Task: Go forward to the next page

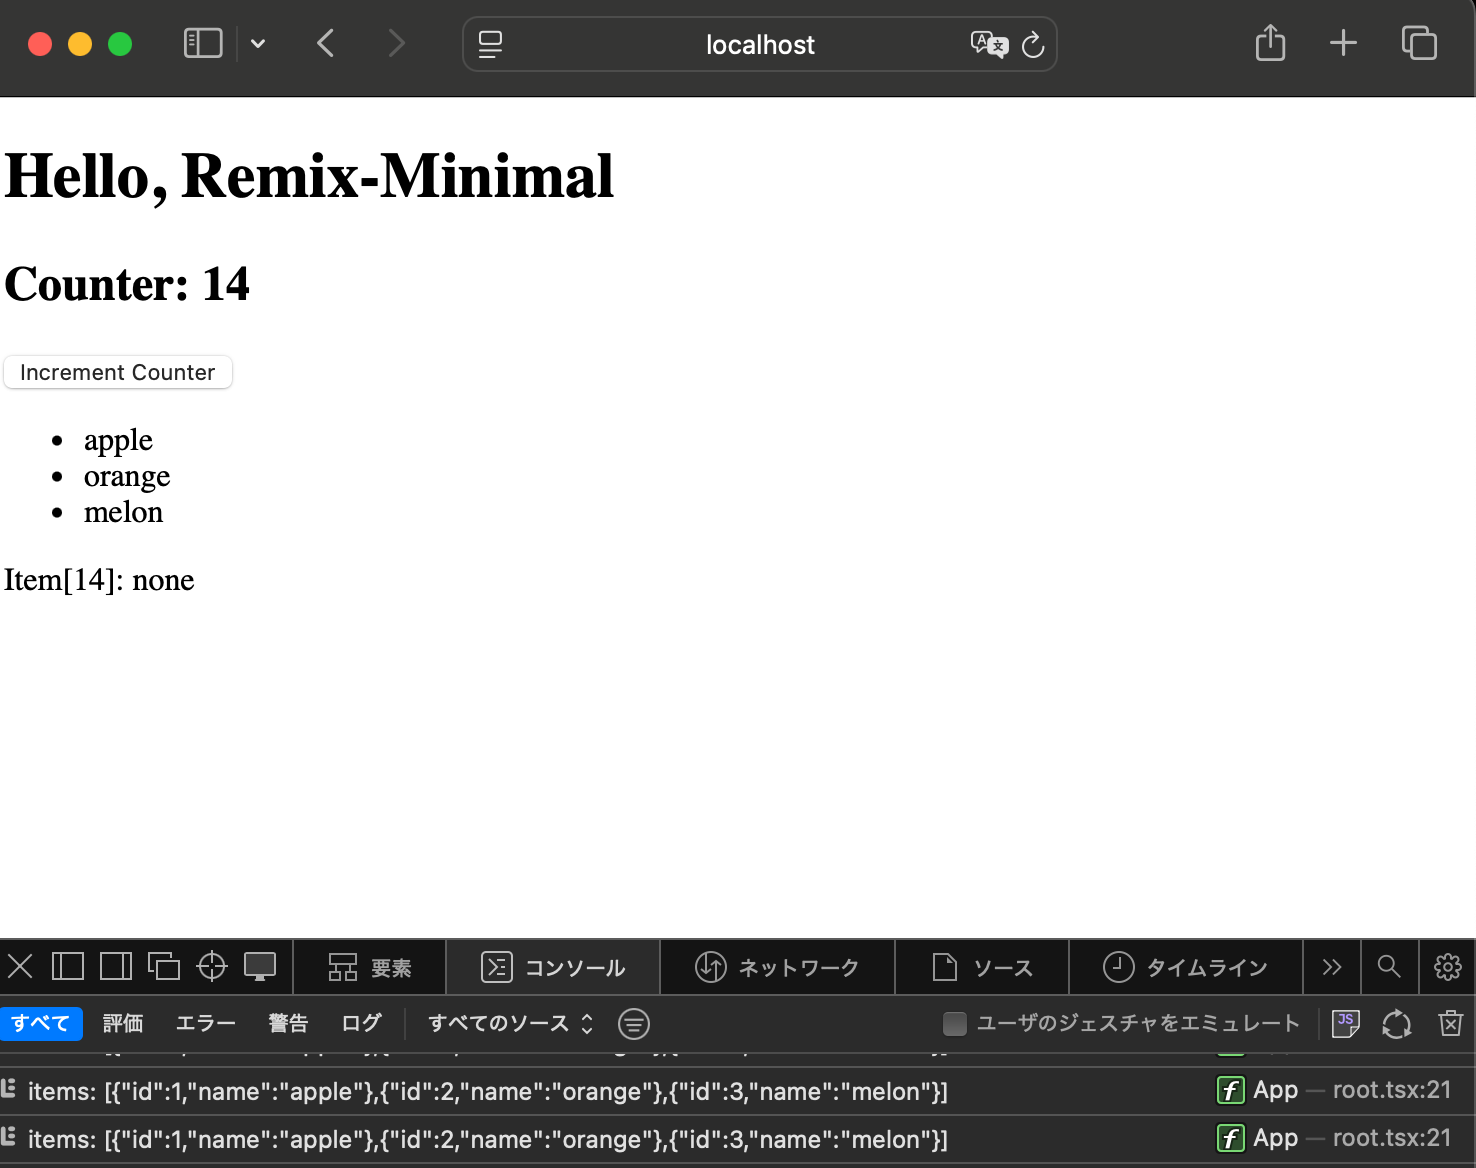Action: [x=396, y=43]
